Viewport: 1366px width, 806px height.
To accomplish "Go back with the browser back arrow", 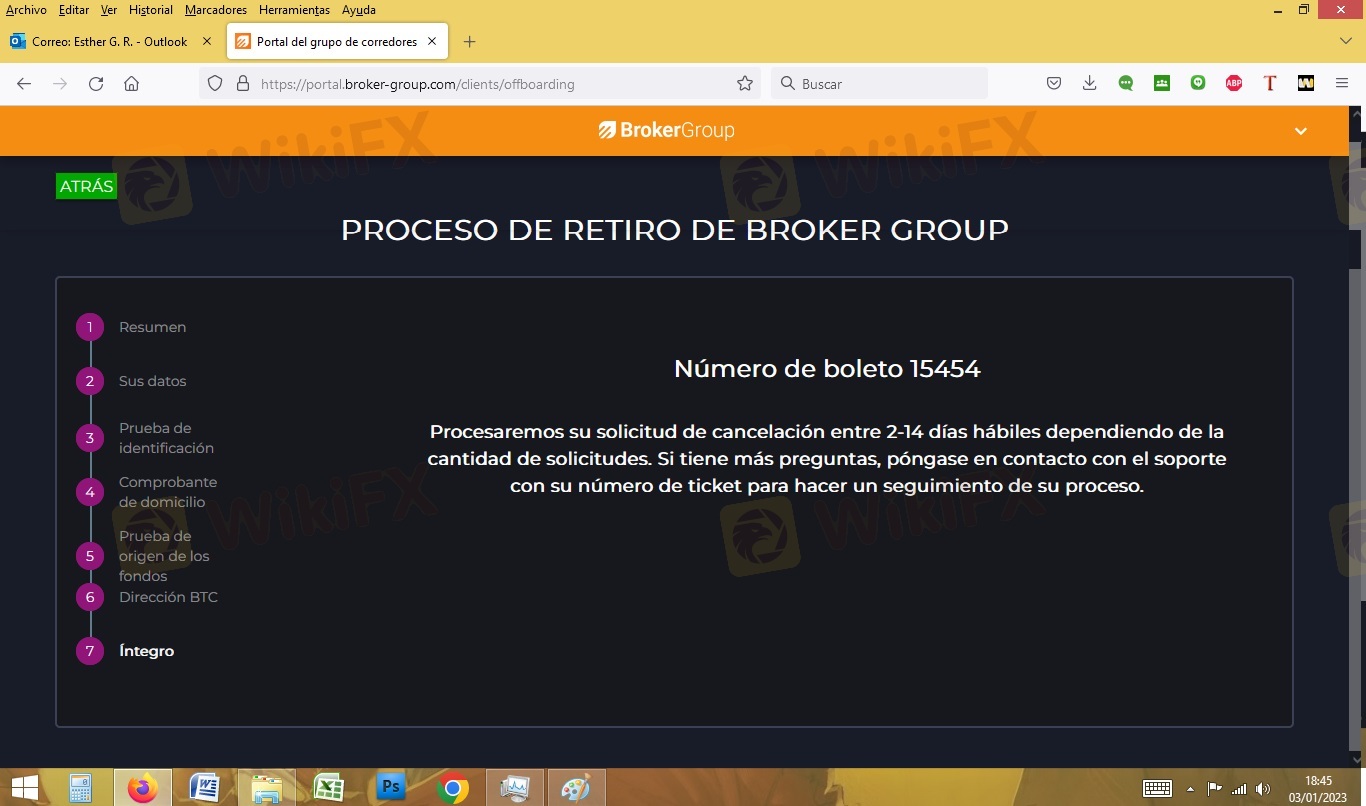I will coord(24,84).
